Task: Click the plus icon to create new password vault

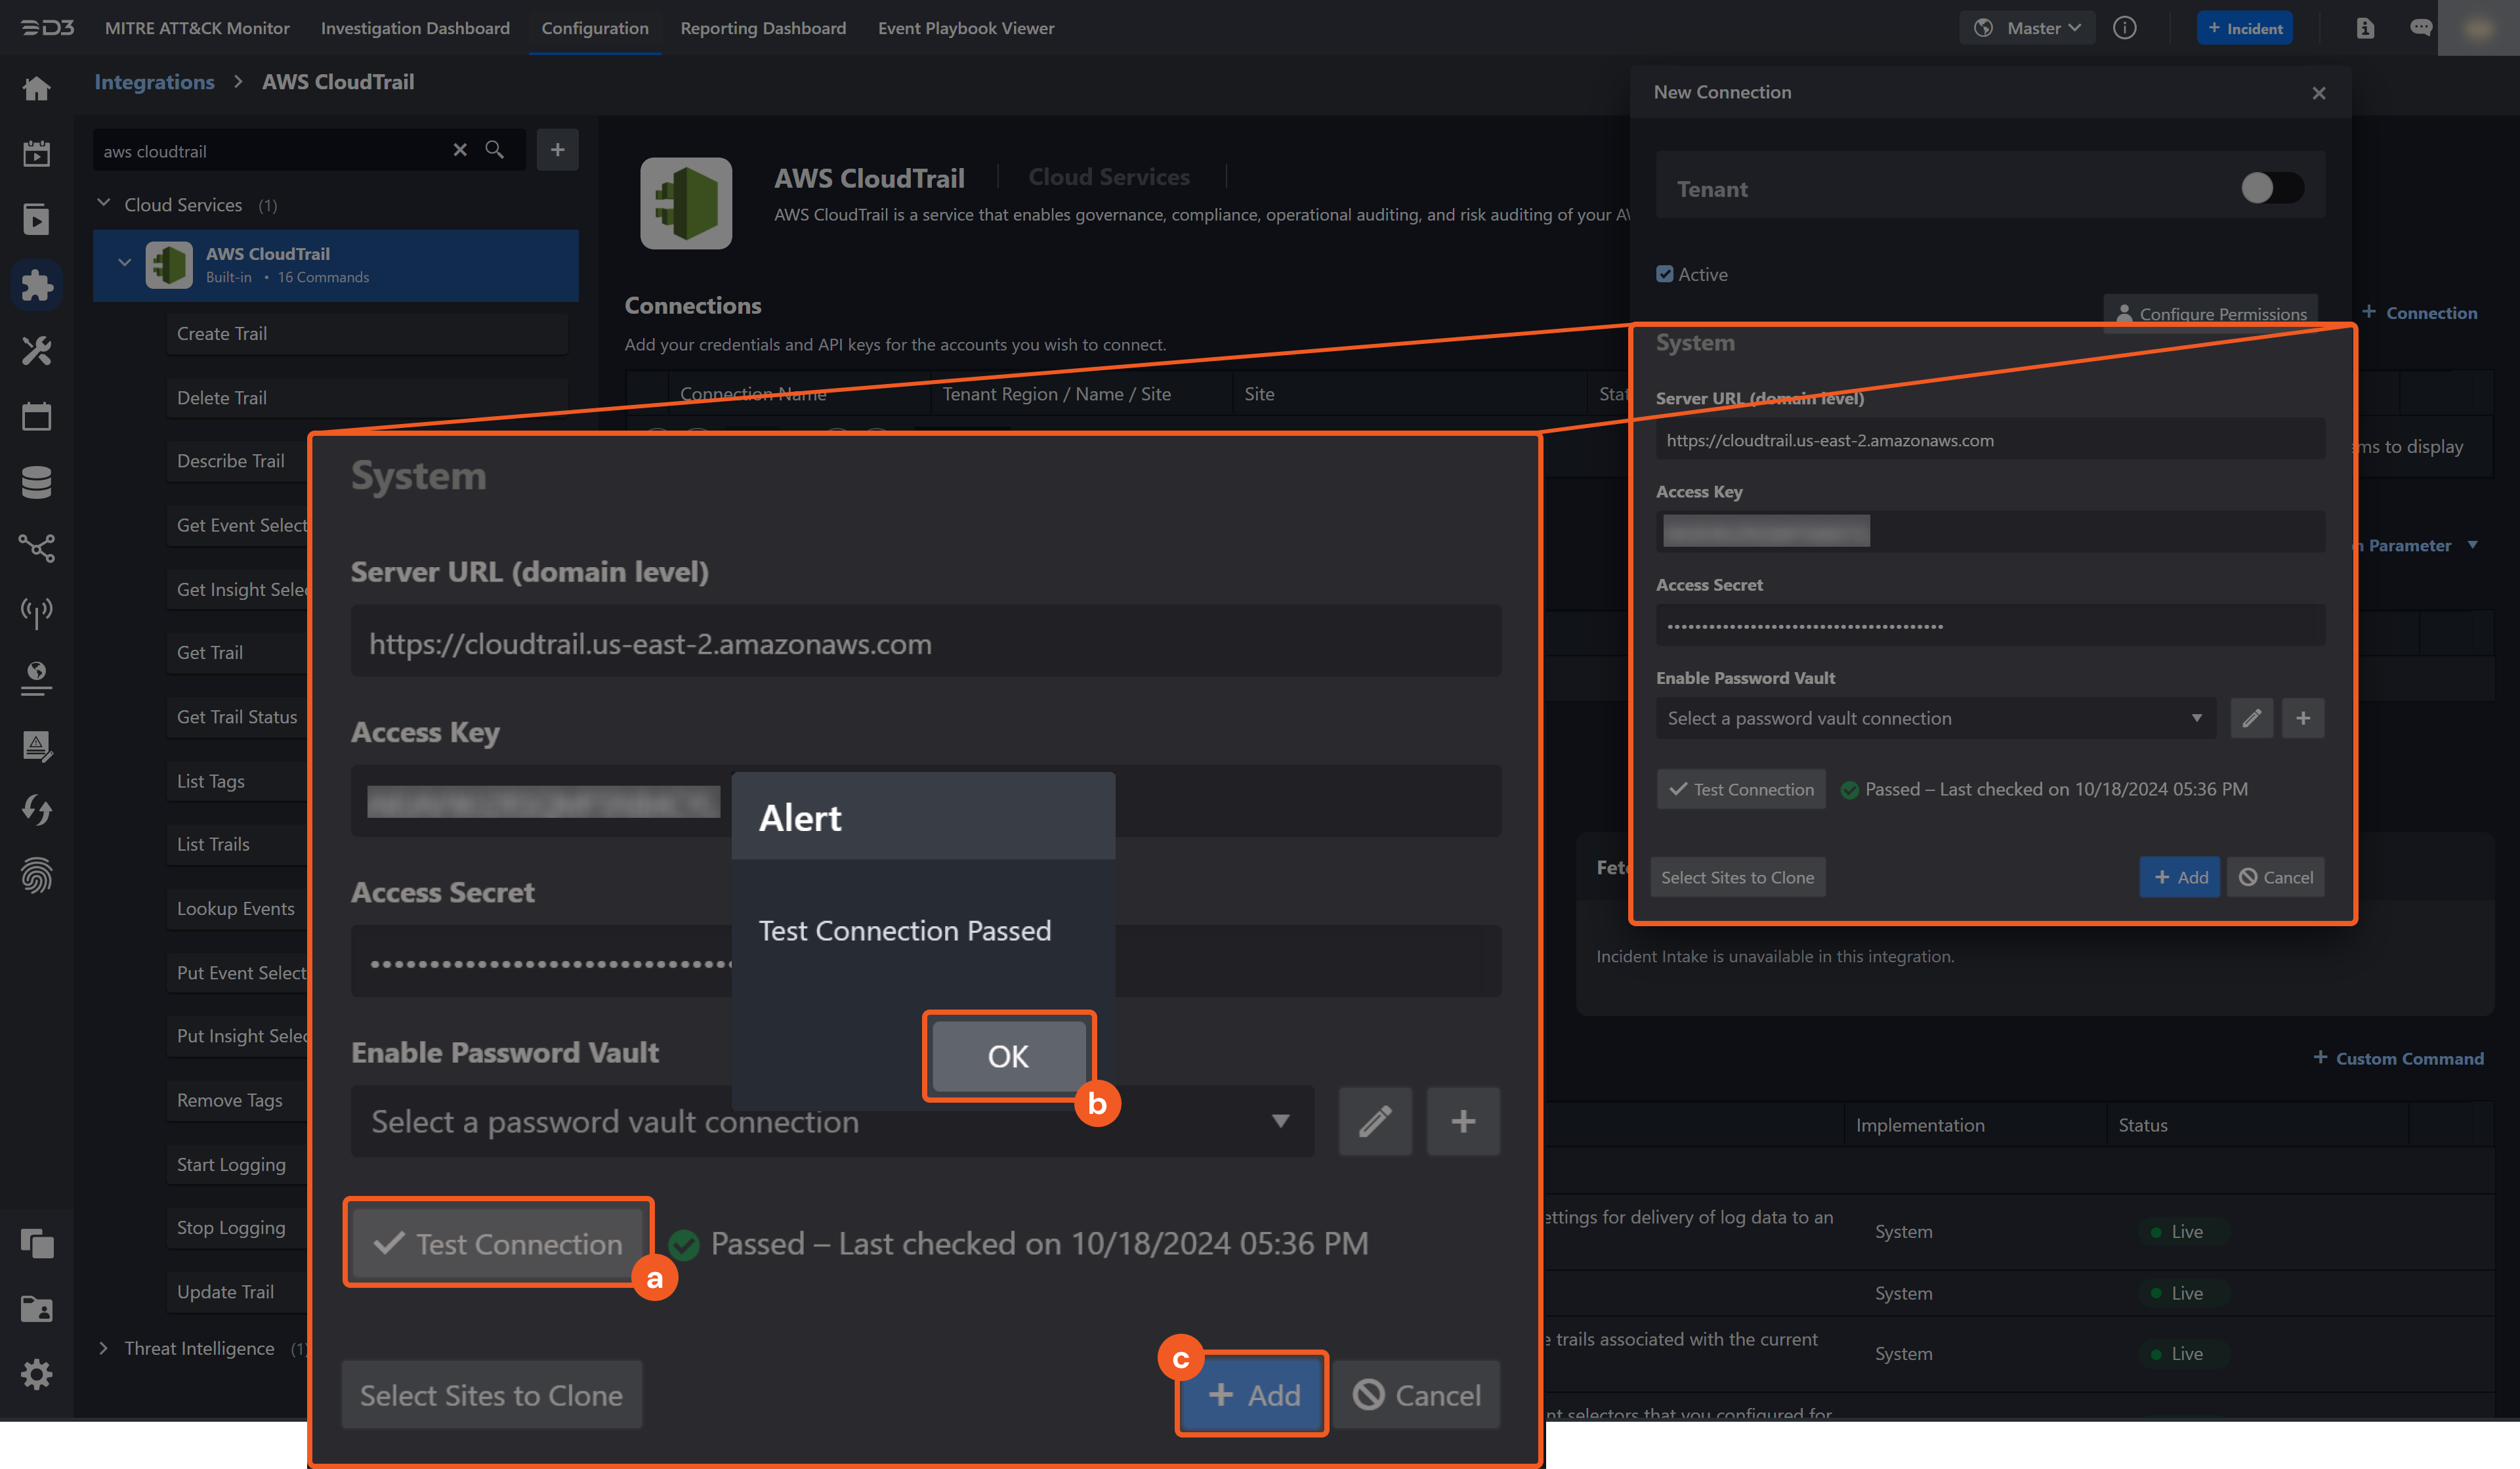Action: pos(1463,1121)
